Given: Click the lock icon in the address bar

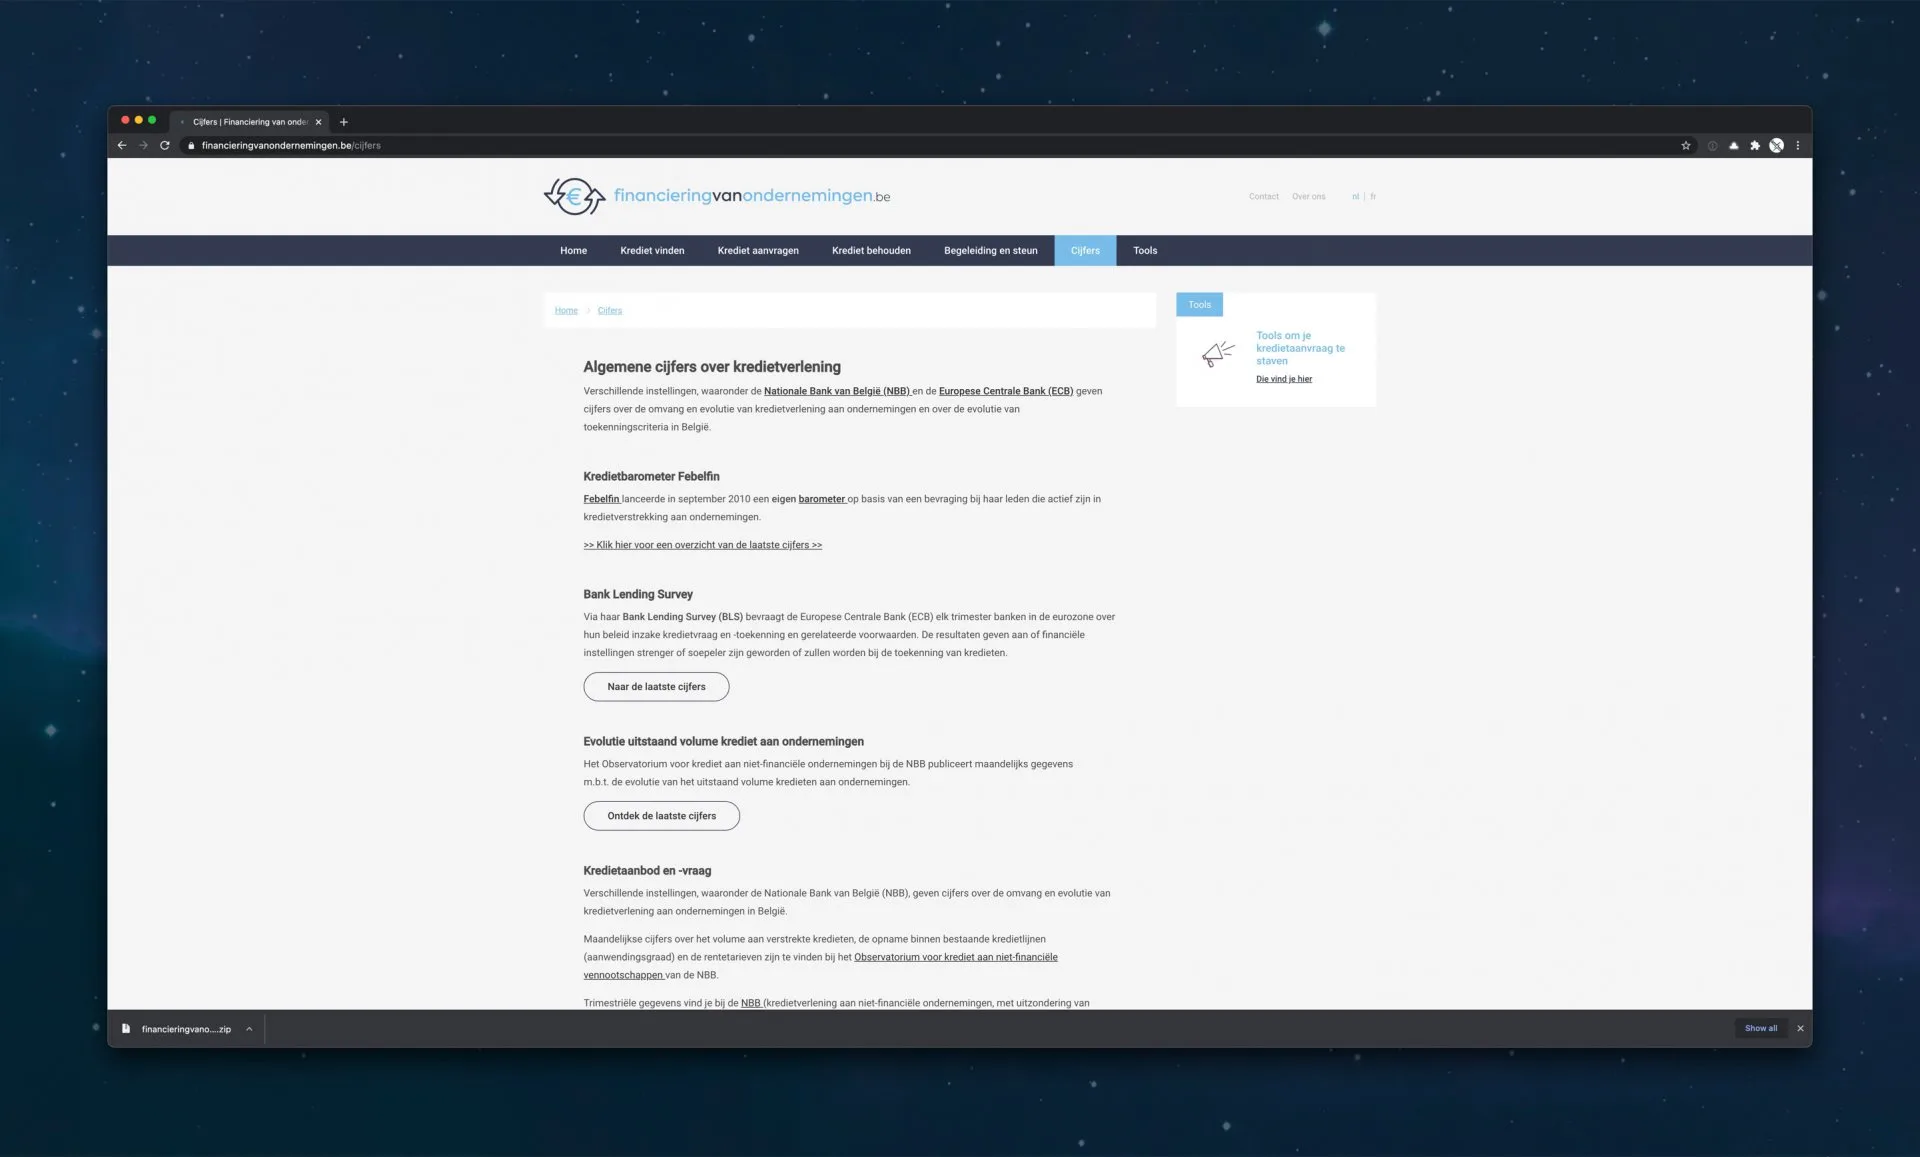Looking at the screenshot, I should (191, 146).
